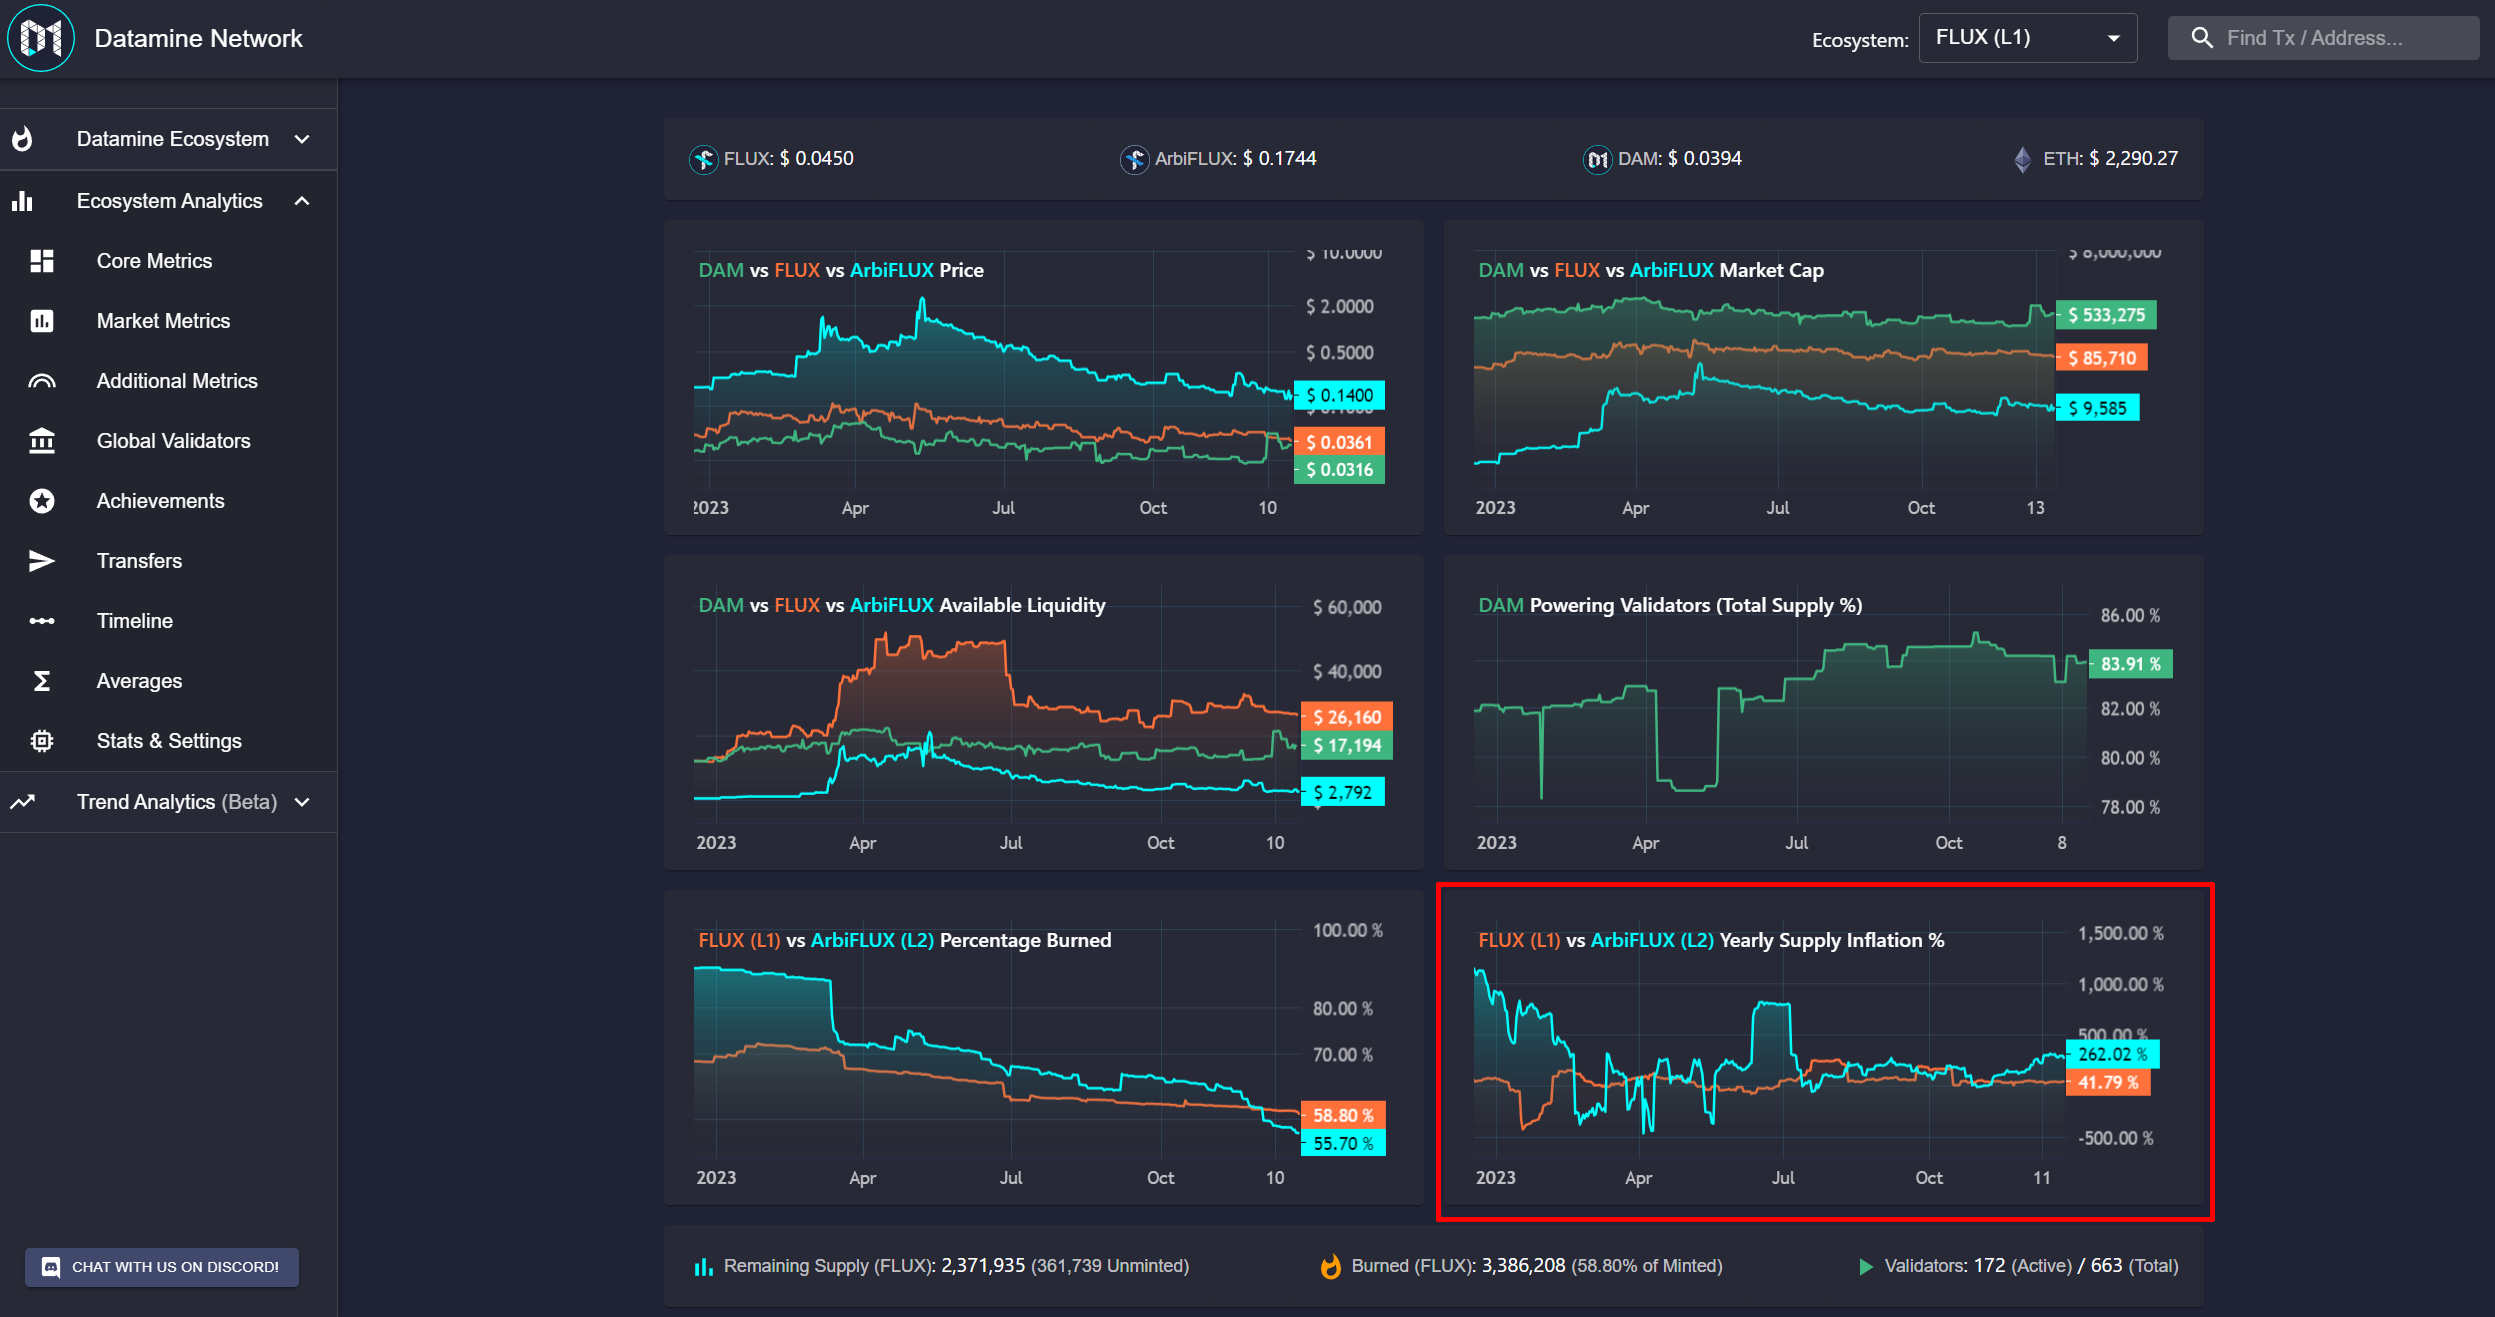Open the Ecosystem FLUX (L1) dropdown
The image size is (2495, 1317).
click(2028, 38)
